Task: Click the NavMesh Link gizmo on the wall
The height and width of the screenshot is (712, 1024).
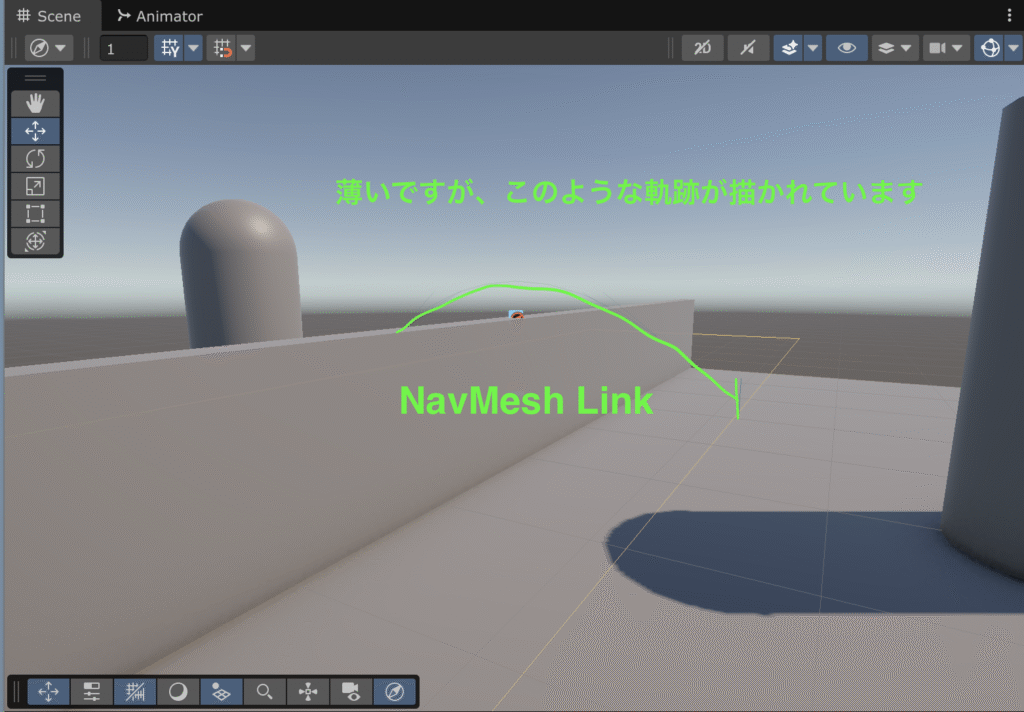Action: pyautogui.click(x=516, y=315)
